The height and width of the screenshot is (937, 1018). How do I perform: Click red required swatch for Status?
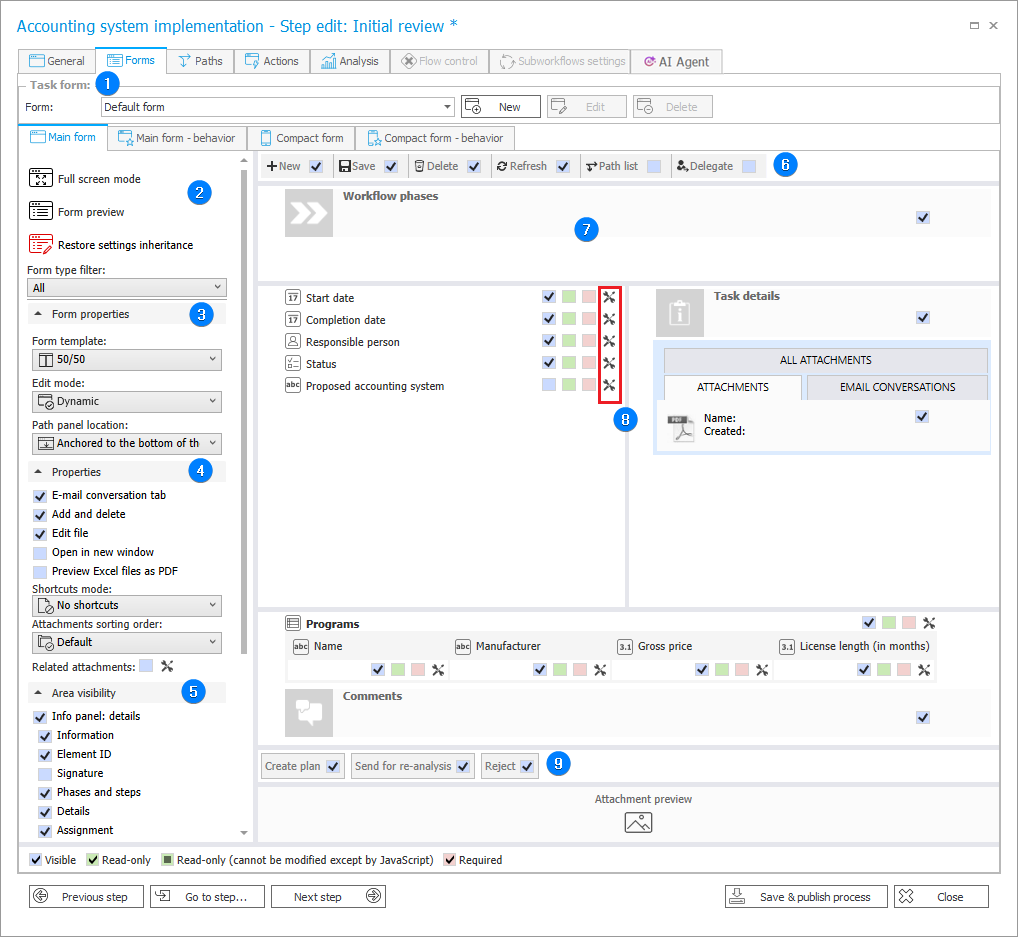click(589, 362)
